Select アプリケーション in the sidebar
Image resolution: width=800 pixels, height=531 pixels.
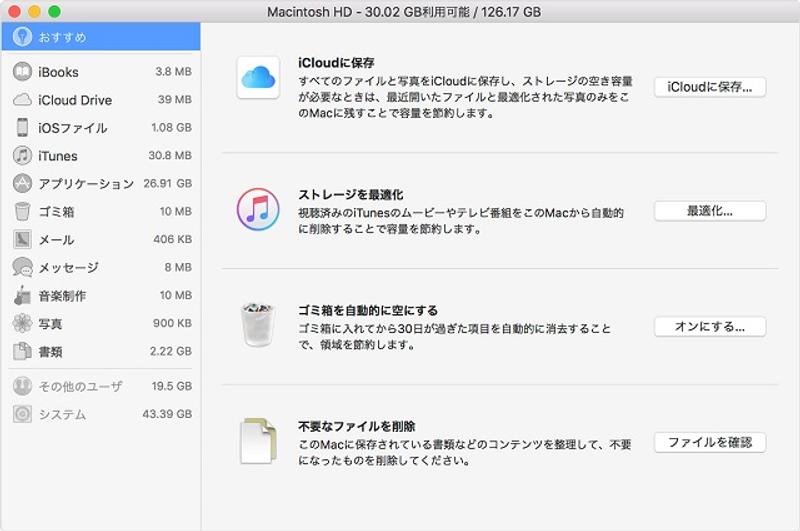pos(101,183)
